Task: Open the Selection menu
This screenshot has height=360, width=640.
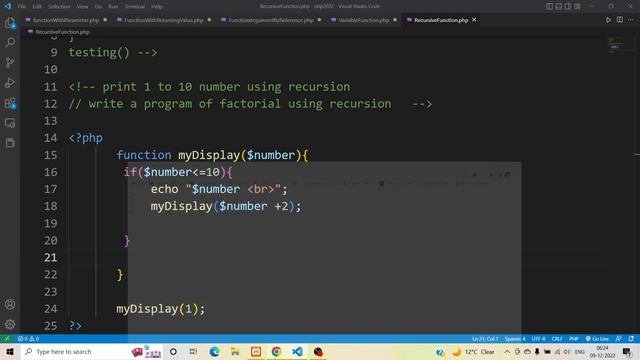Action: tap(59, 7)
